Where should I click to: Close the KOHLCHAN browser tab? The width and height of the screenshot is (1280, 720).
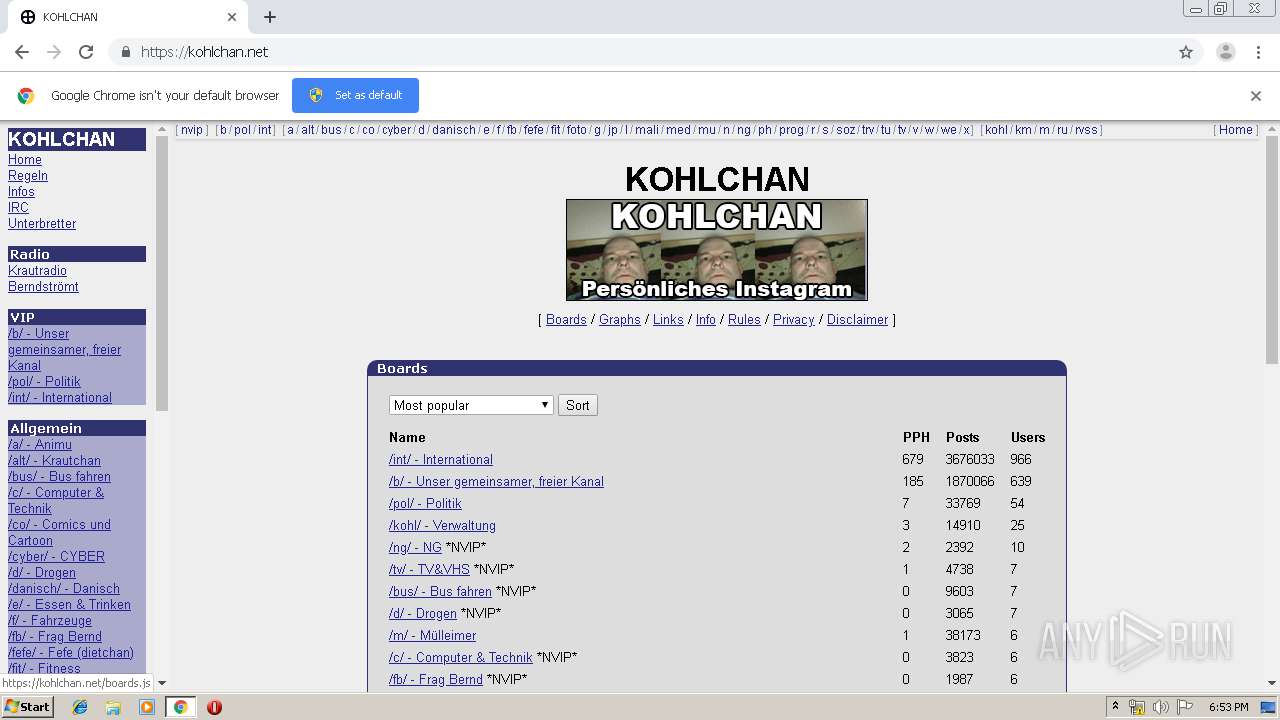(232, 17)
